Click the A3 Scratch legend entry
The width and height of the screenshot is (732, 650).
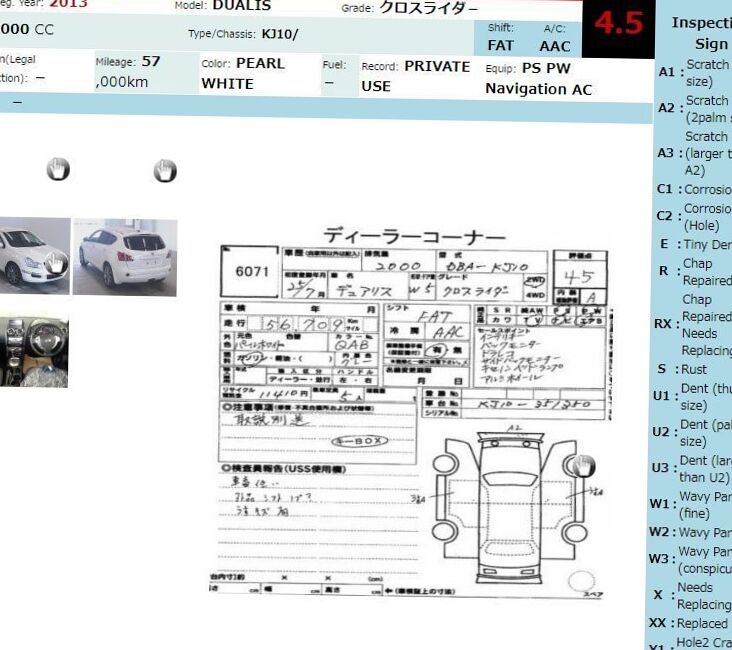[694, 153]
